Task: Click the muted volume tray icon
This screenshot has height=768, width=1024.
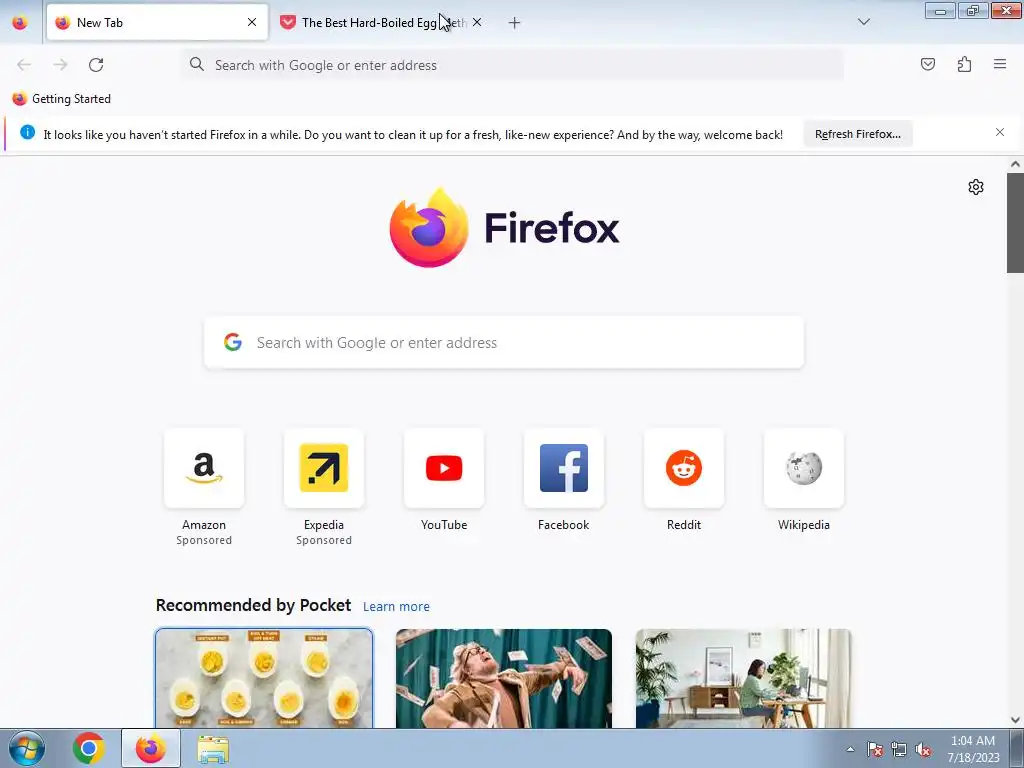Action: (x=923, y=750)
